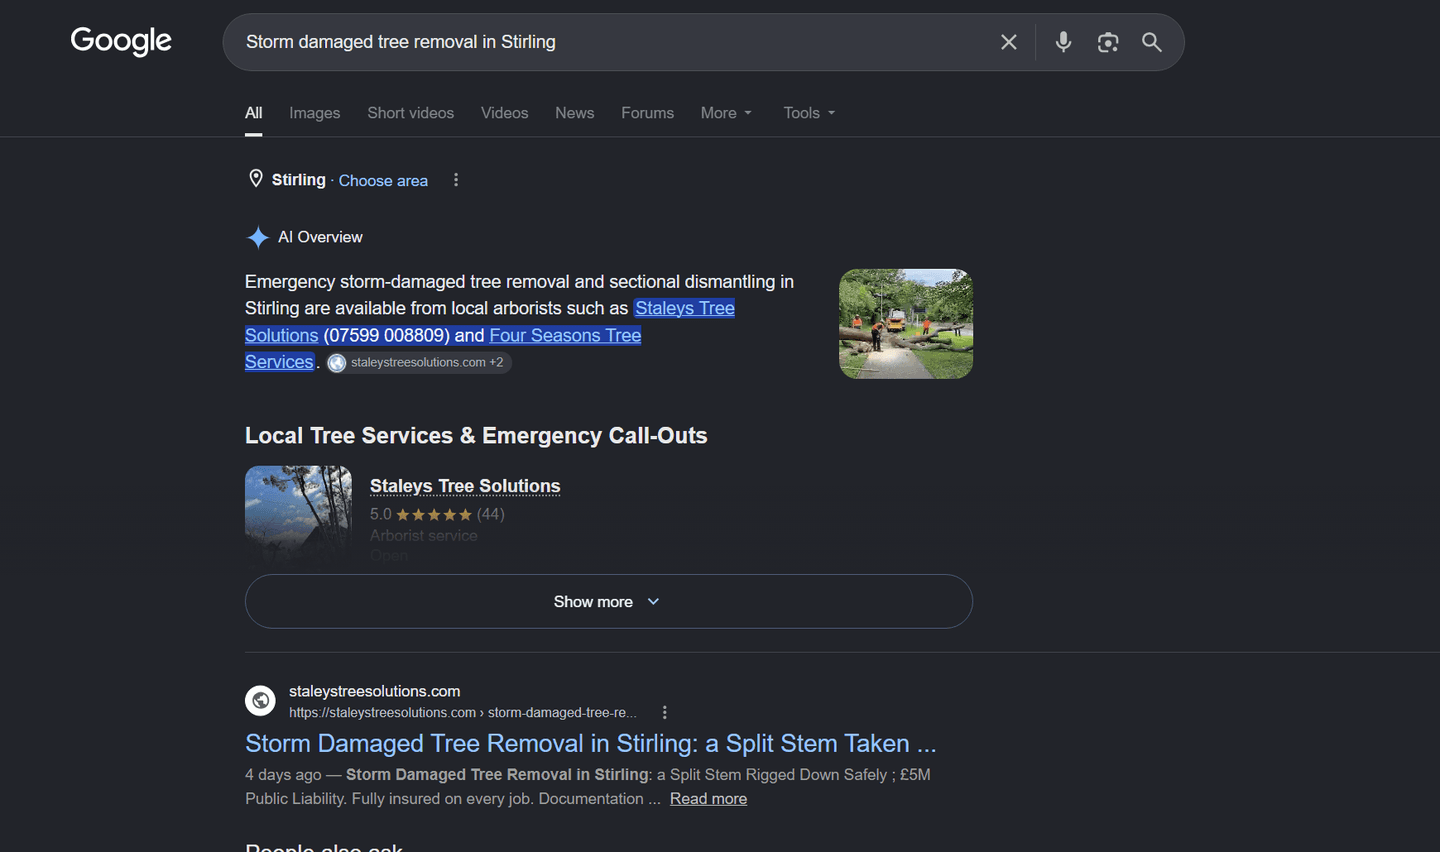This screenshot has height=852, width=1440.
Task: Click the 5.0 star rating of Staleys
Action: [x=437, y=514]
